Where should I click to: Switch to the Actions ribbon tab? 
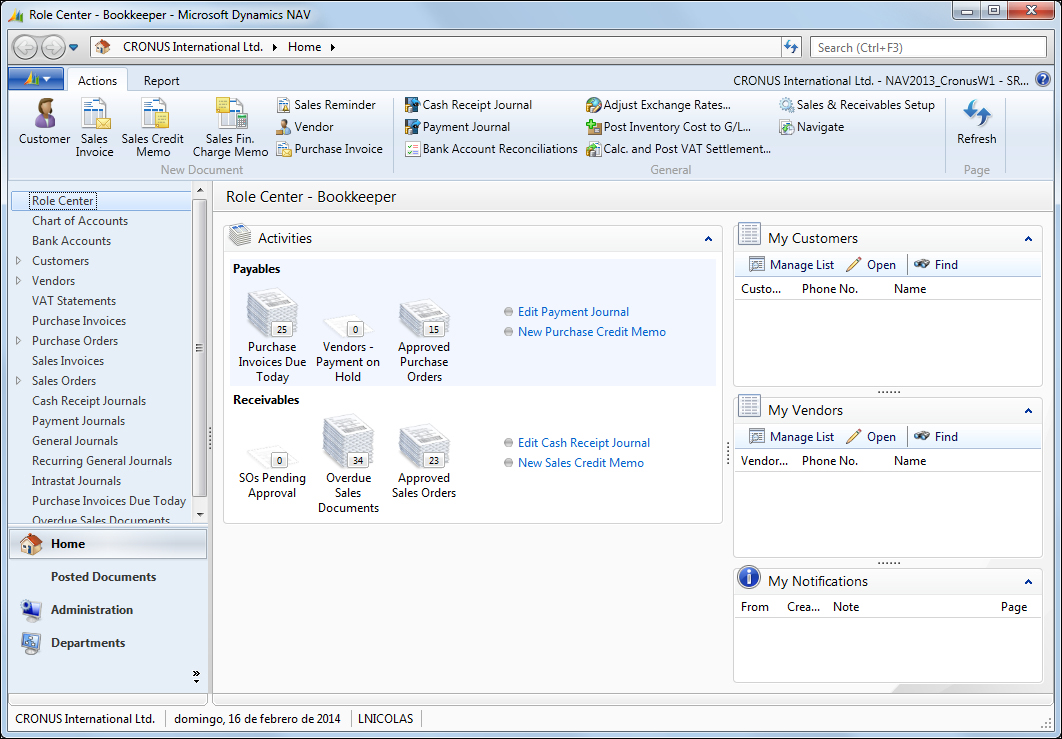coord(98,80)
